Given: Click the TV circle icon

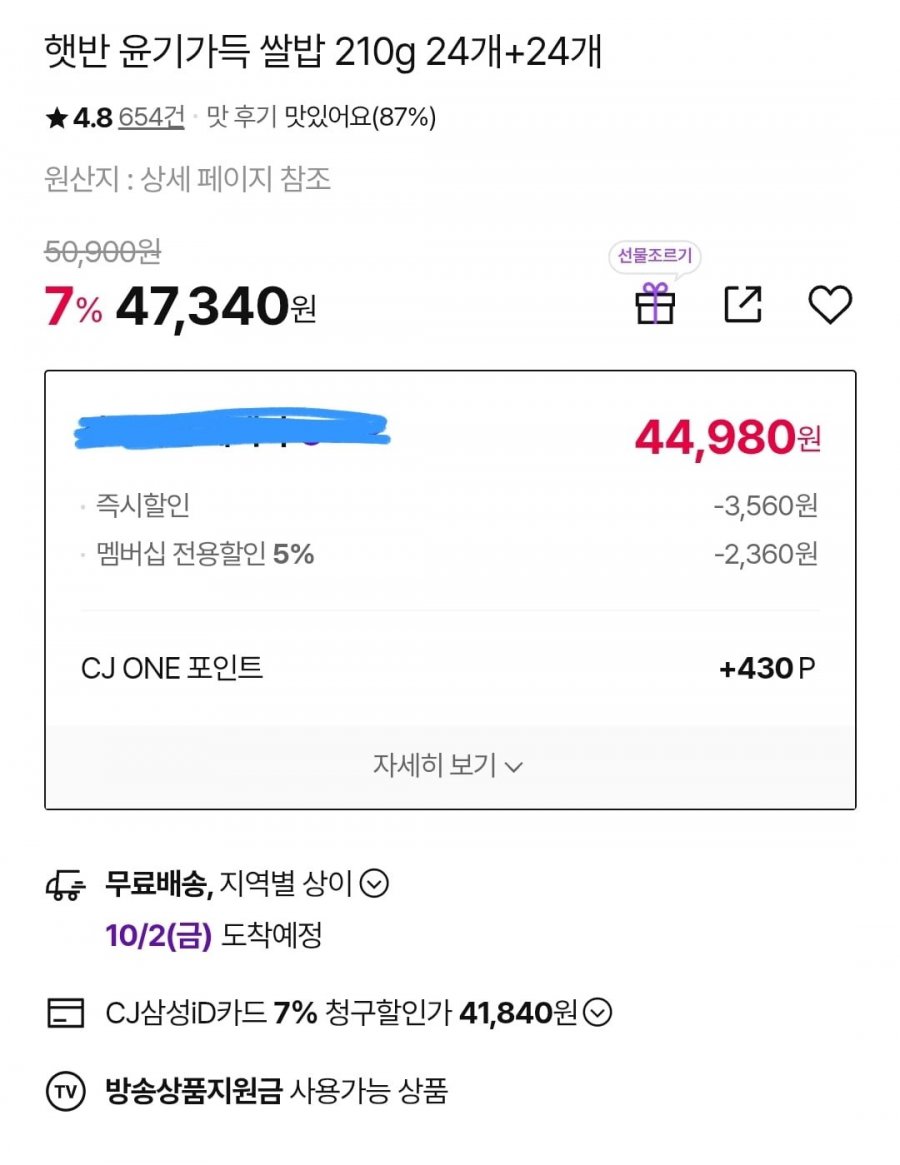Looking at the screenshot, I should (65, 1091).
